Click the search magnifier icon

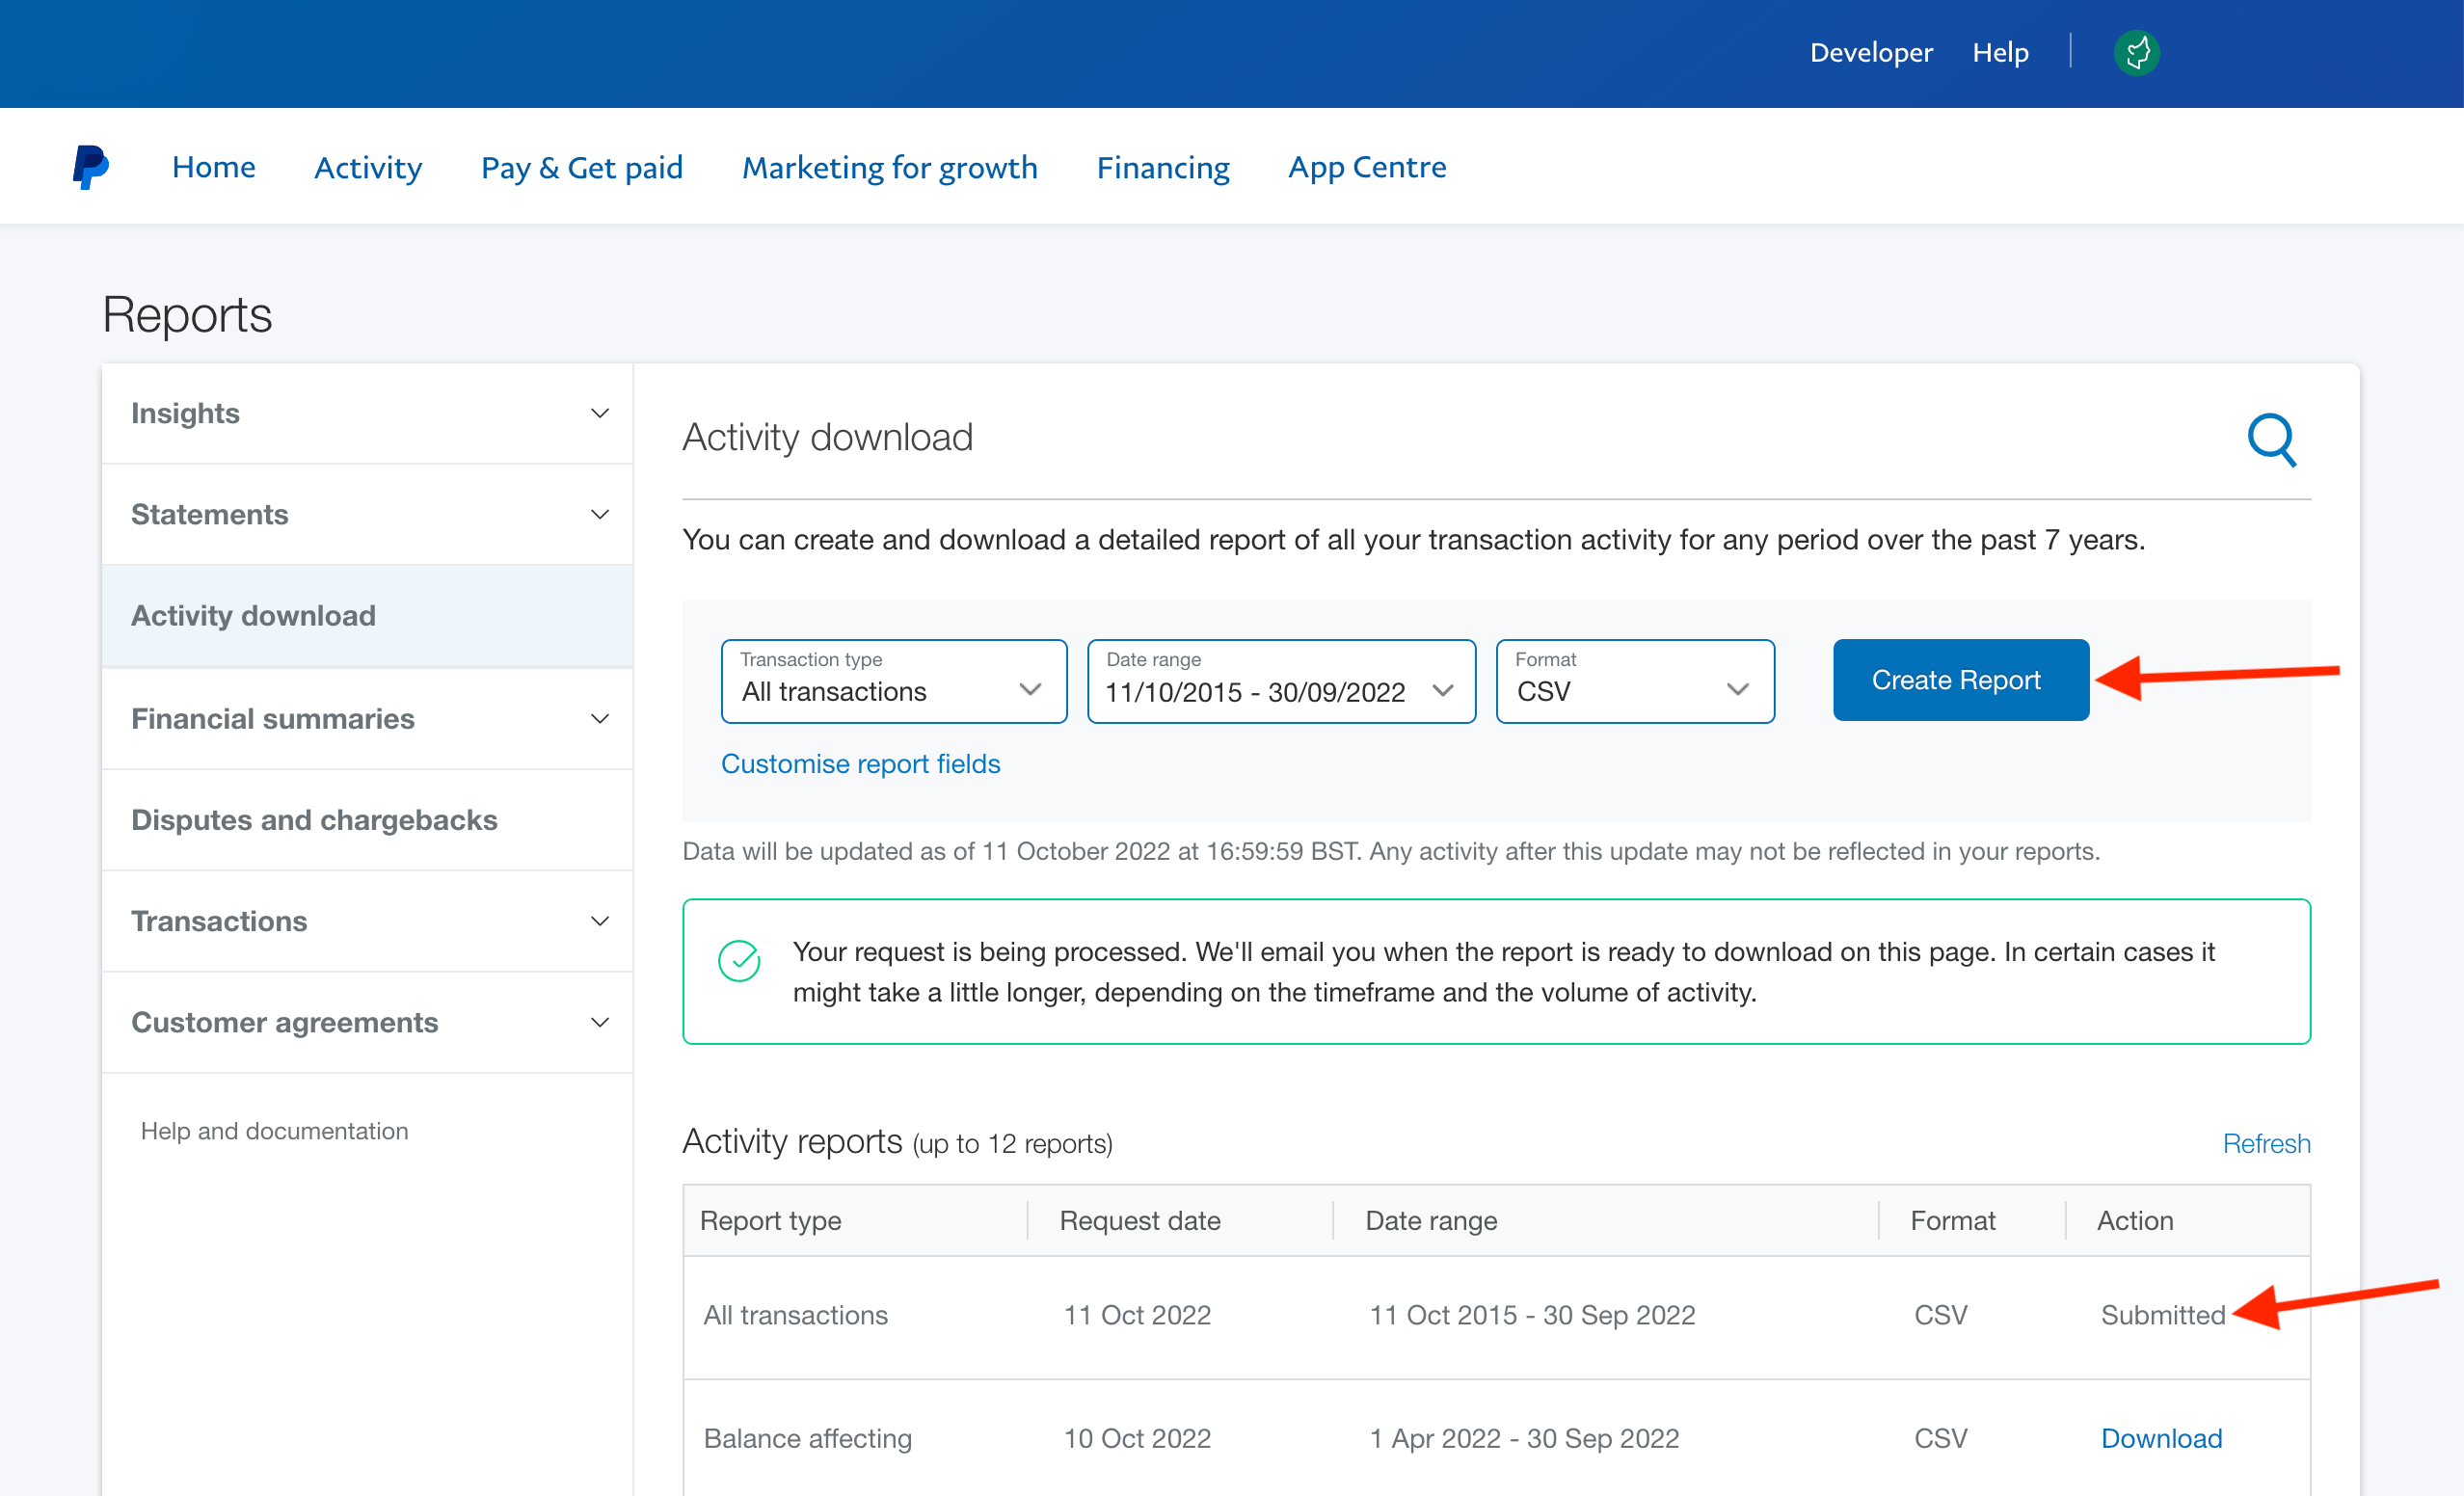point(2272,439)
